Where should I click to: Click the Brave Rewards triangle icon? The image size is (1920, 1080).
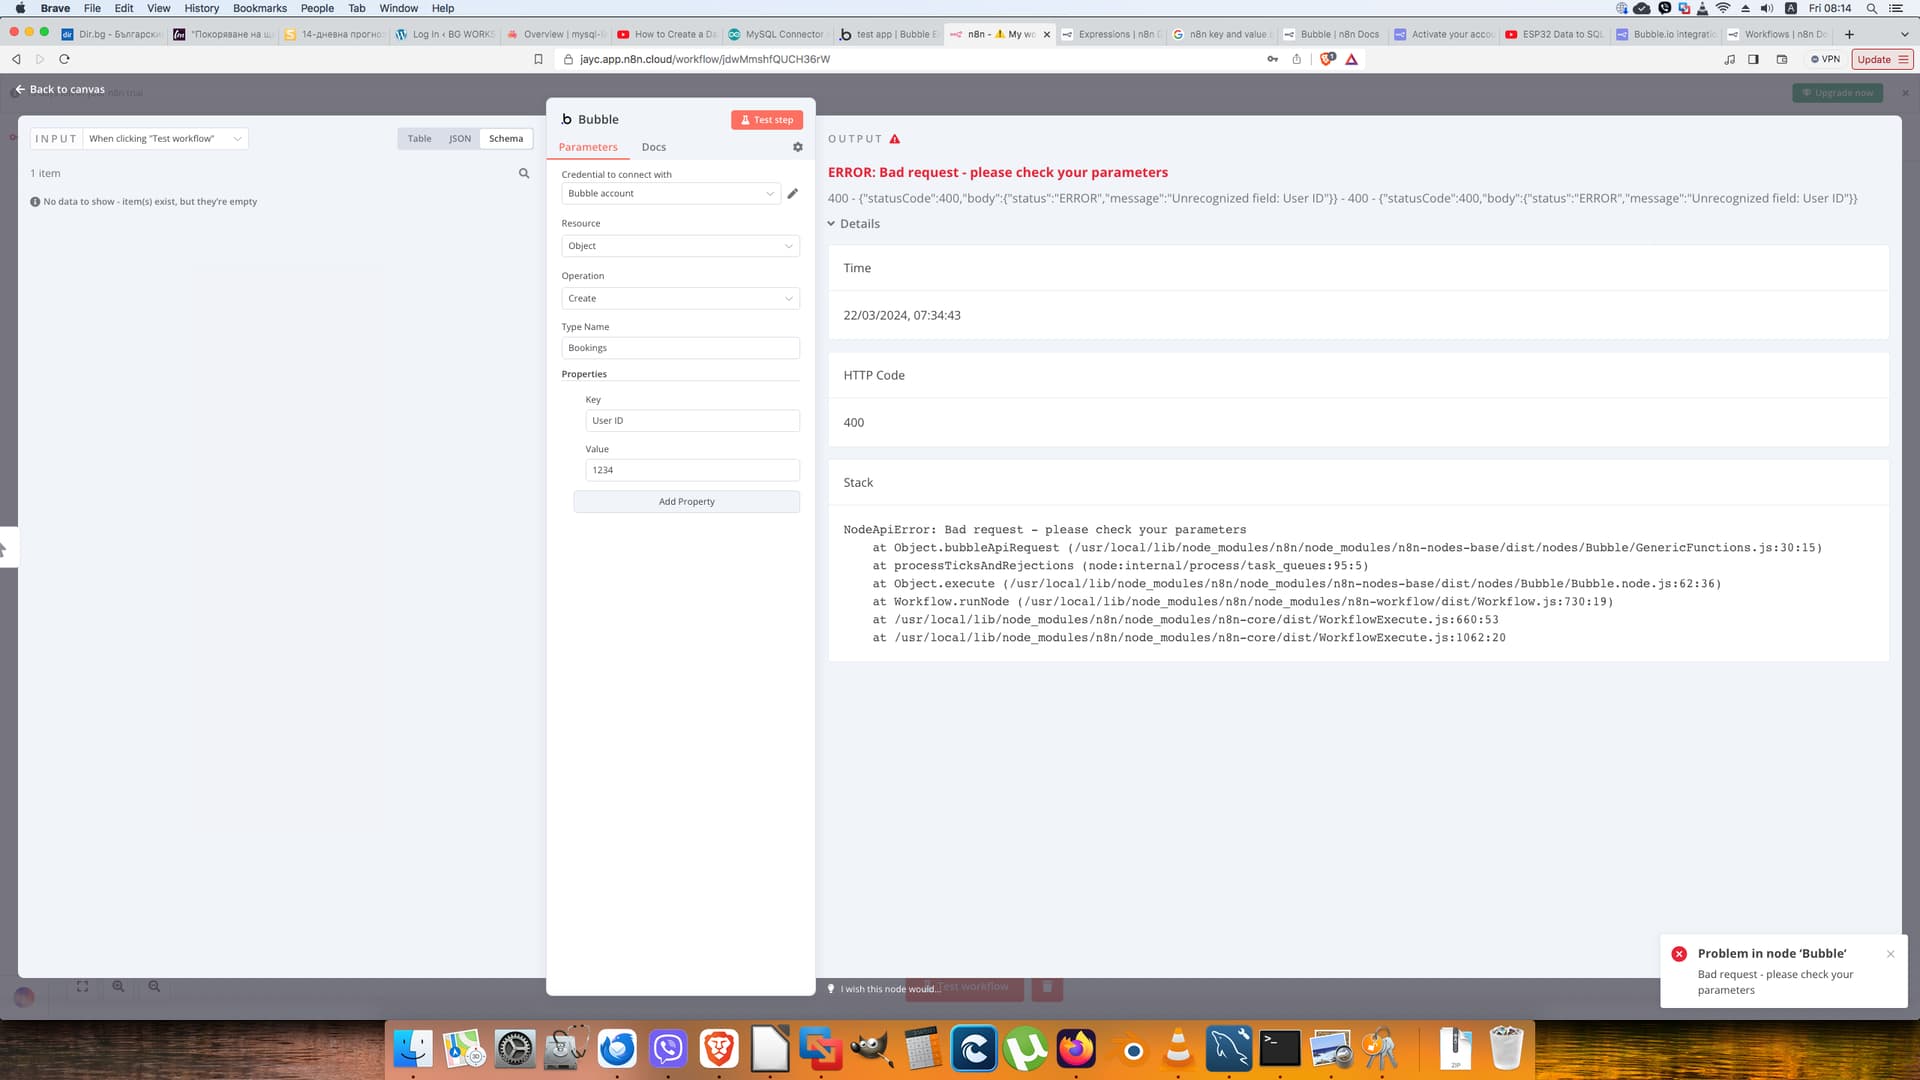click(1351, 59)
